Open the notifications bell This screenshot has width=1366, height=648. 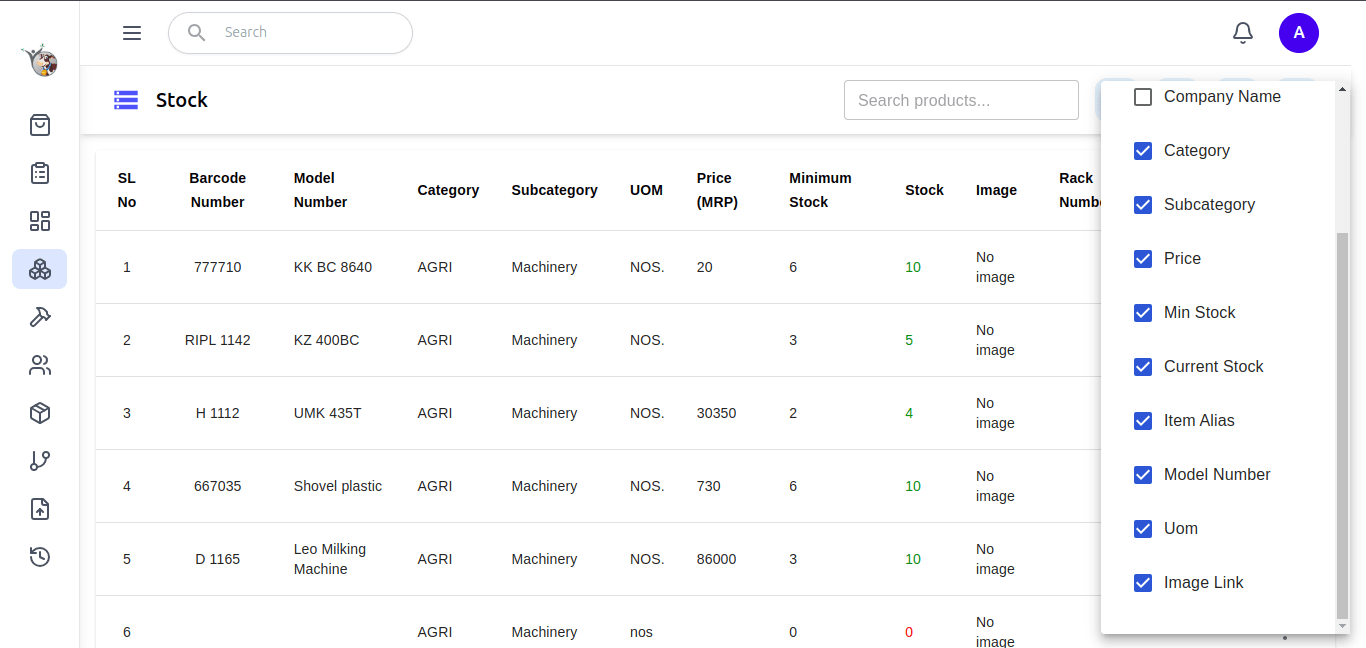click(1242, 33)
